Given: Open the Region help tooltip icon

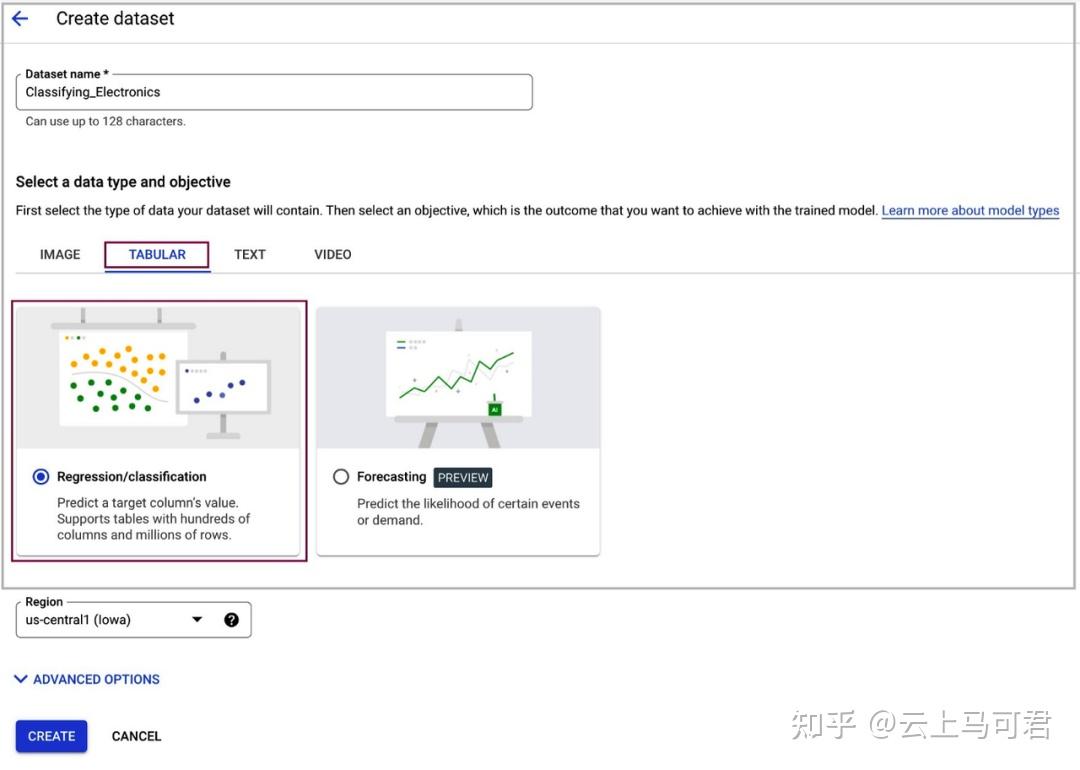Looking at the screenshot, I should pyautogui.click(x=231, y=619).
